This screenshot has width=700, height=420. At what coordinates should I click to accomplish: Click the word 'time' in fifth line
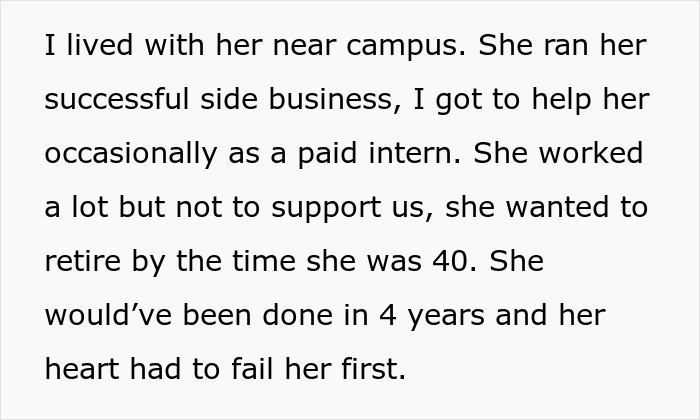(x=263, y=261)
